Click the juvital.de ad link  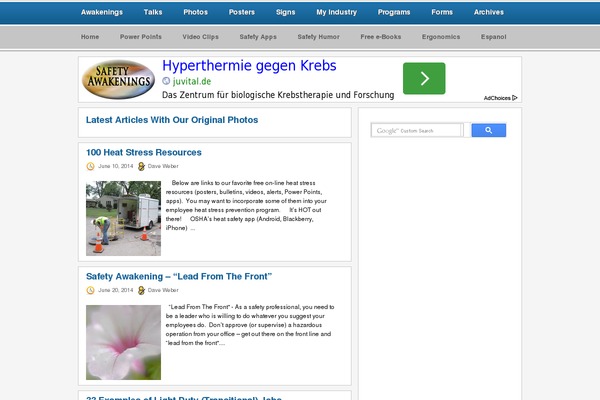(192, 81)
